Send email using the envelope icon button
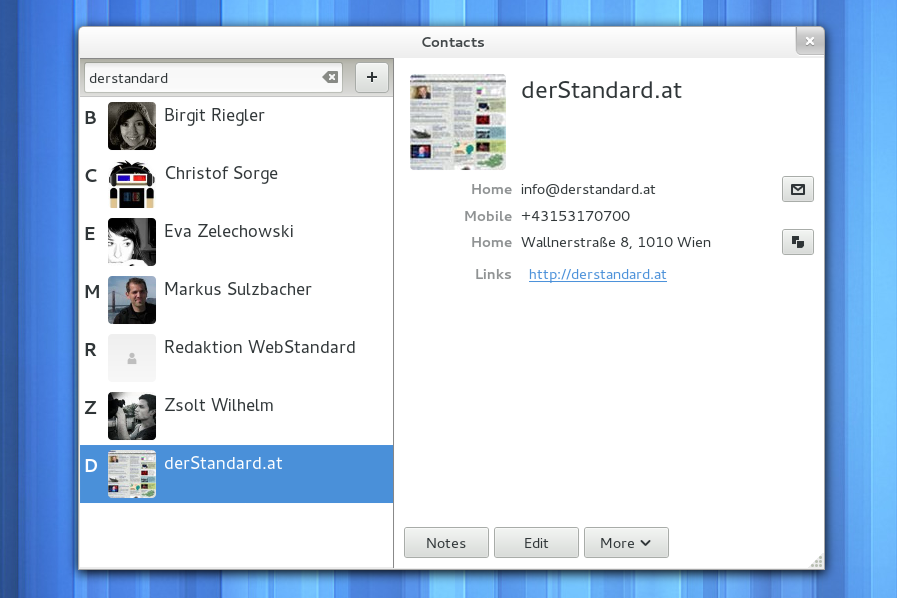 [797, 189]
